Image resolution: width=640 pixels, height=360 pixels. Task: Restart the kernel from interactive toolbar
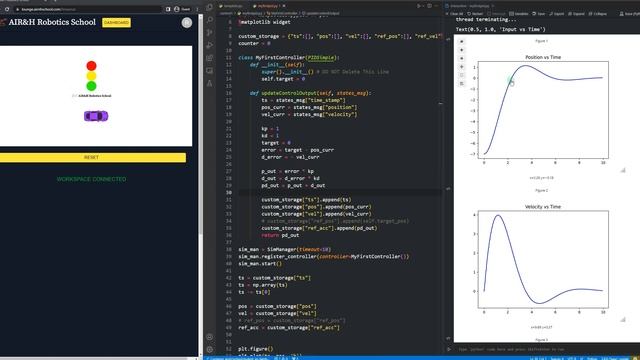pyautogui.click(x=475, y=14)
